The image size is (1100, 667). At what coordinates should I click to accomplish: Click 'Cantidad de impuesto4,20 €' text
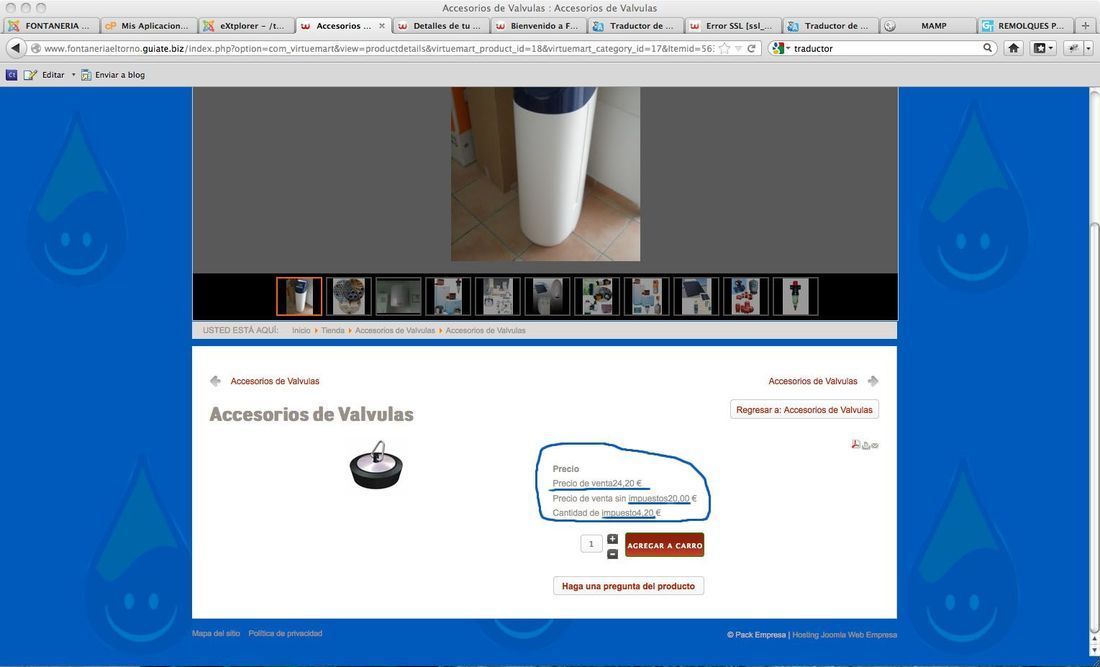tap(606, 513)
